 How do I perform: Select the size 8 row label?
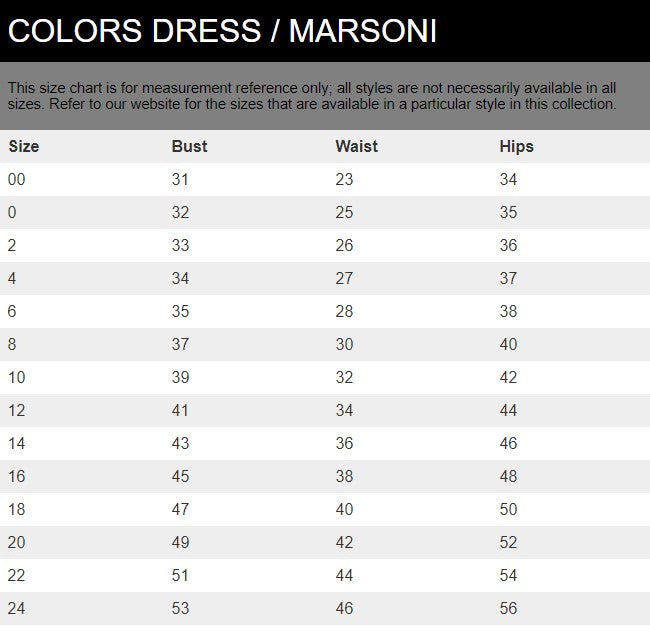pyautogui.click(x=12, y=345)
